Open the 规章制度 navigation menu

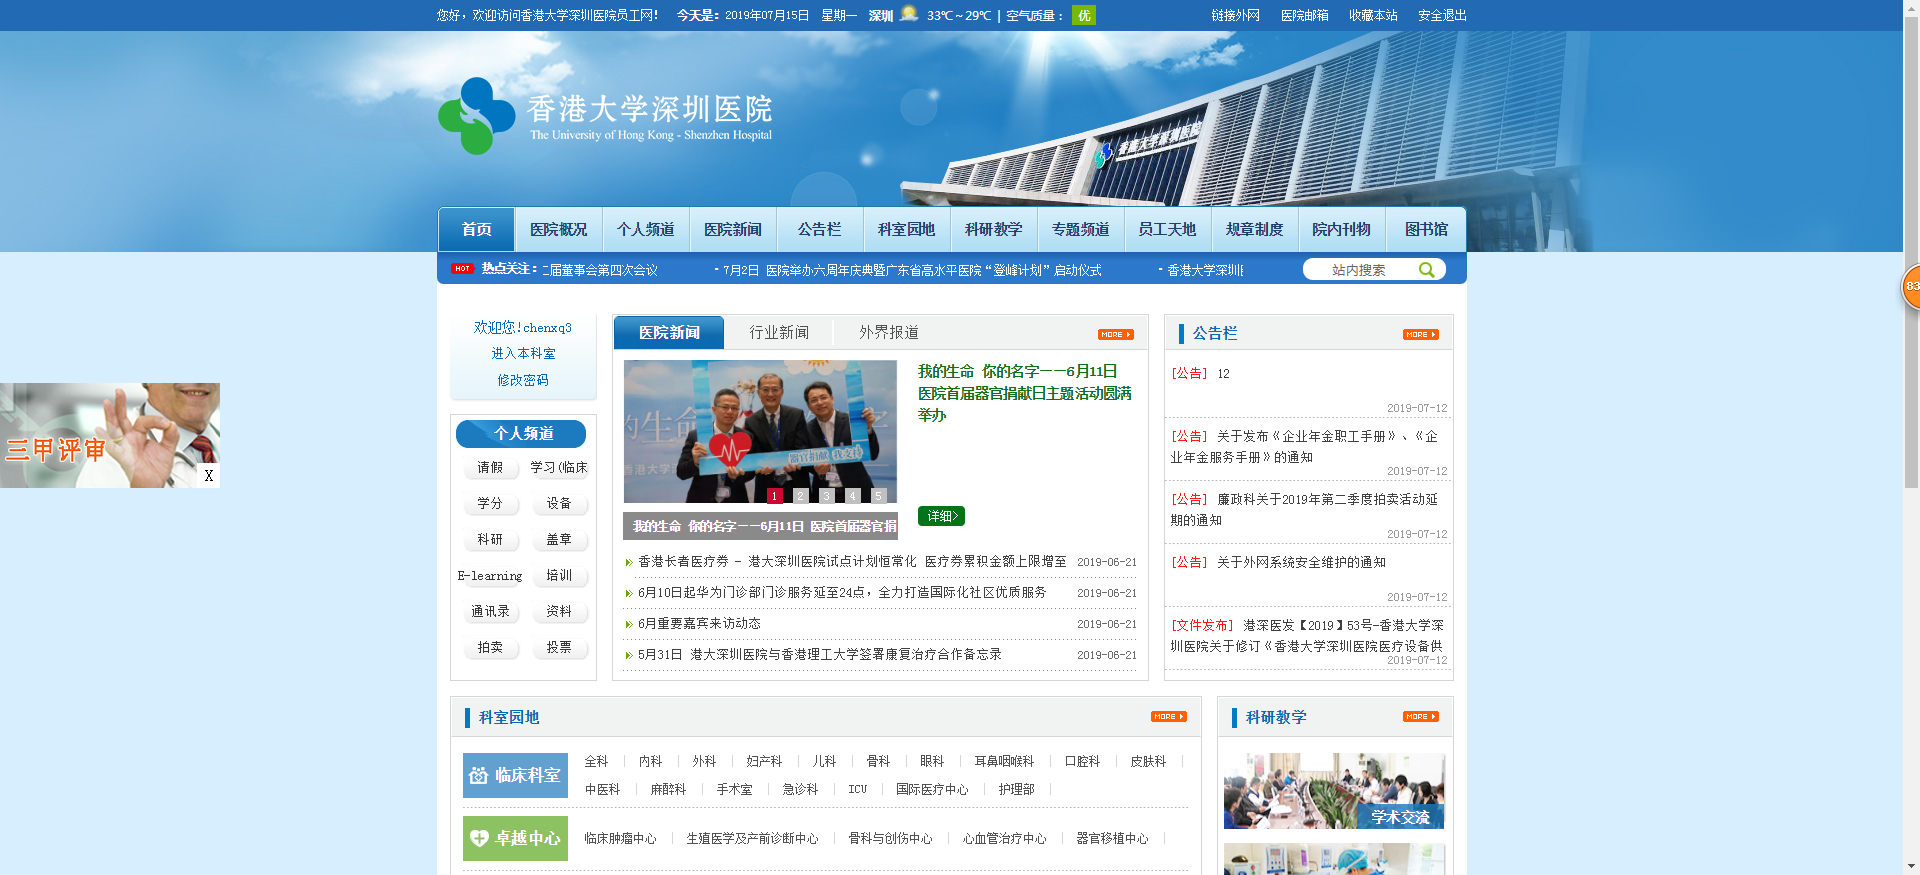click(1254, 230)
